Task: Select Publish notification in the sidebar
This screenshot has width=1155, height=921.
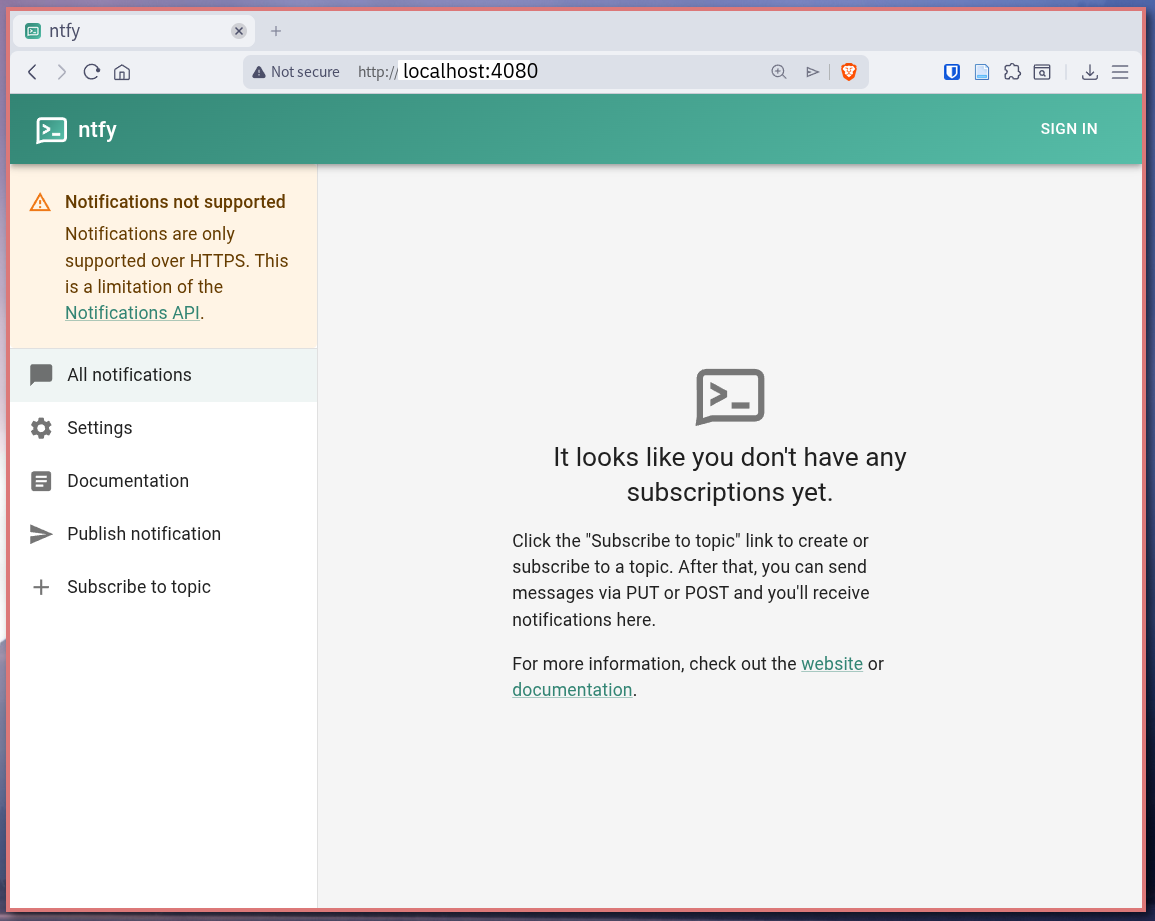Action: click(x=143, y=533)
